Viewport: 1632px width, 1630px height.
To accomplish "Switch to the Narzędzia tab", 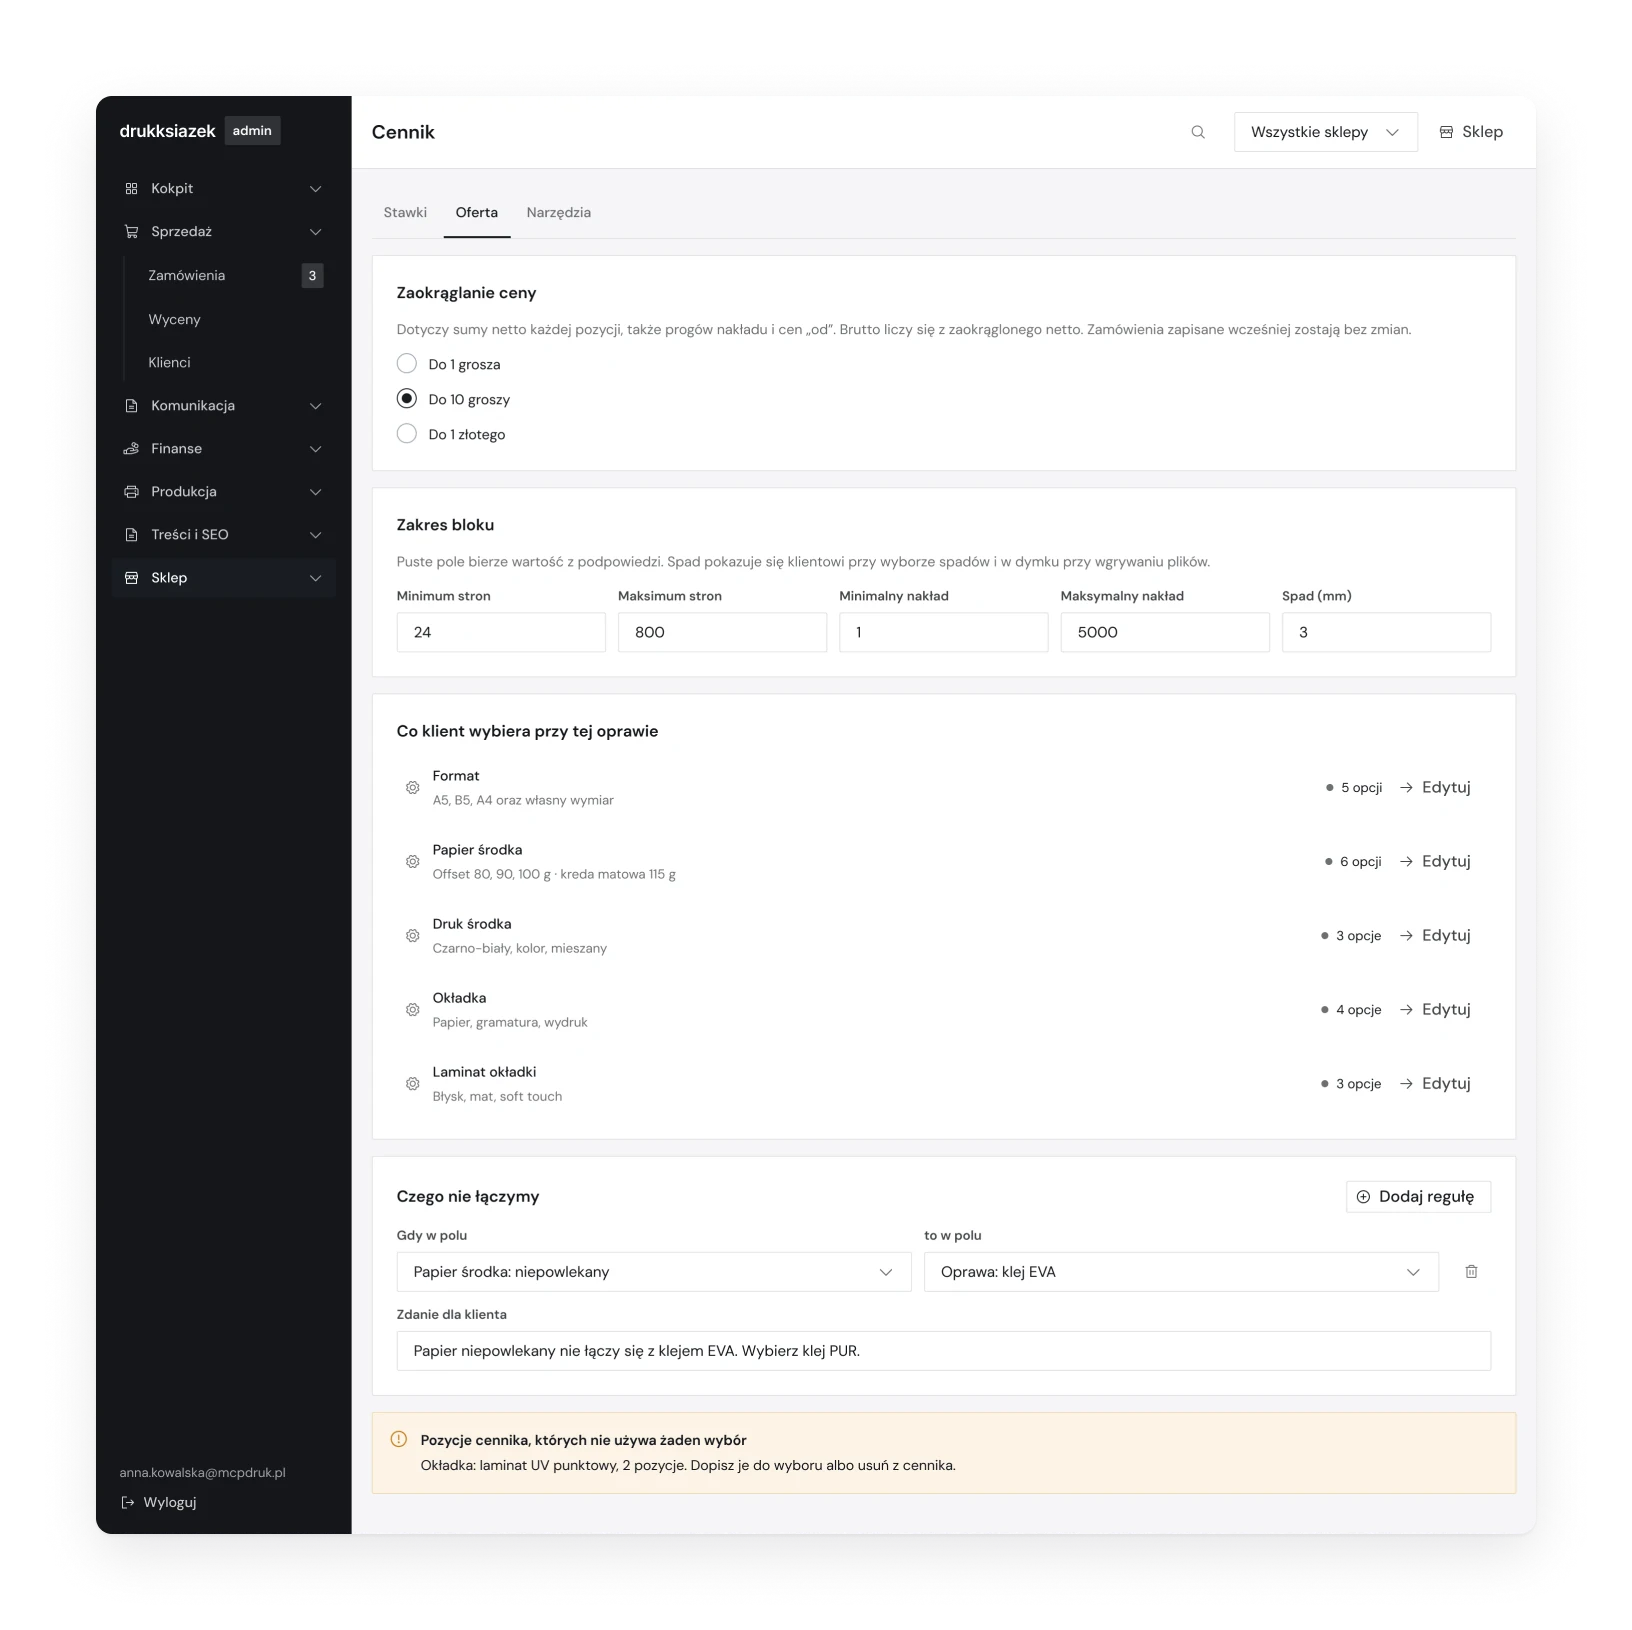I will 559,212.
